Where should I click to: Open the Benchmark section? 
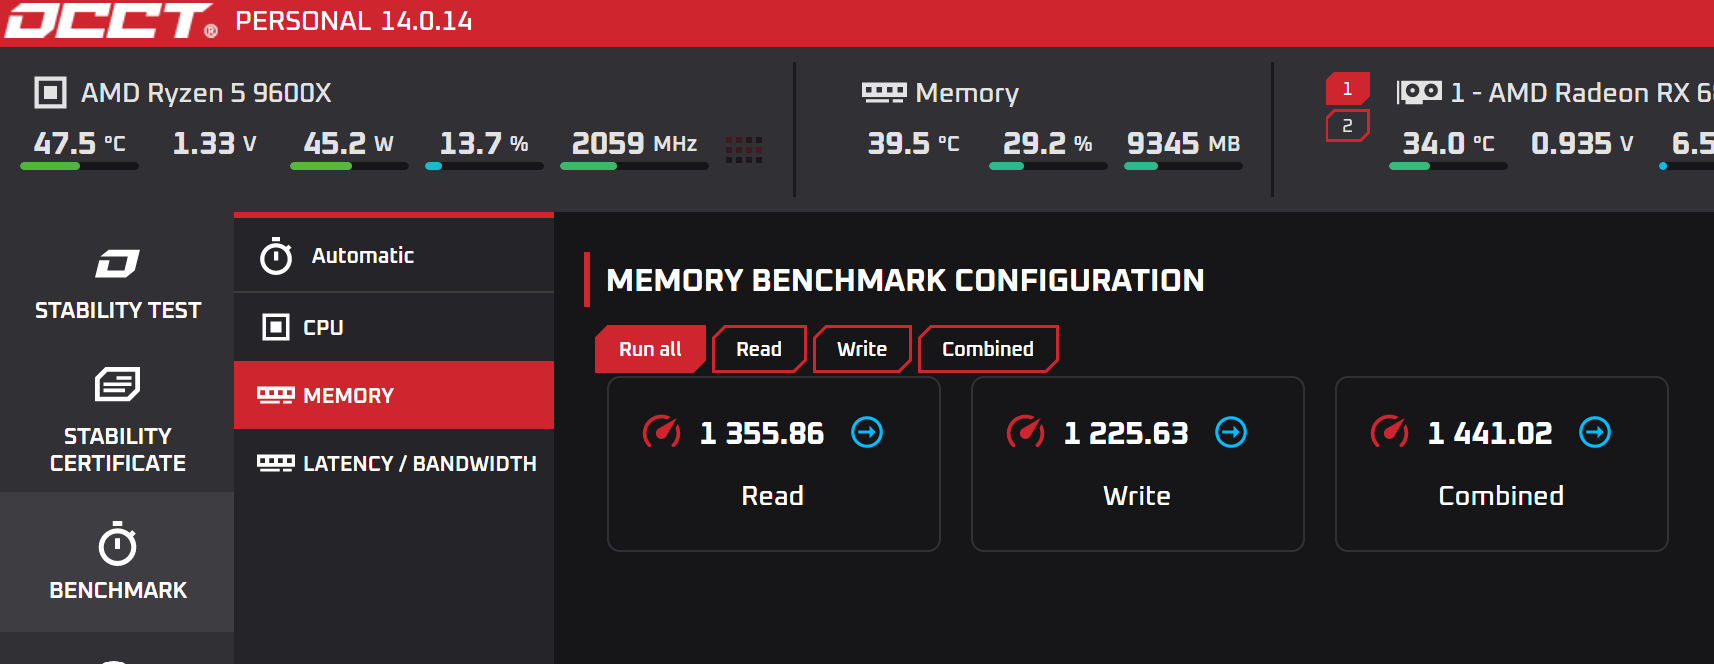pos(117,562)
